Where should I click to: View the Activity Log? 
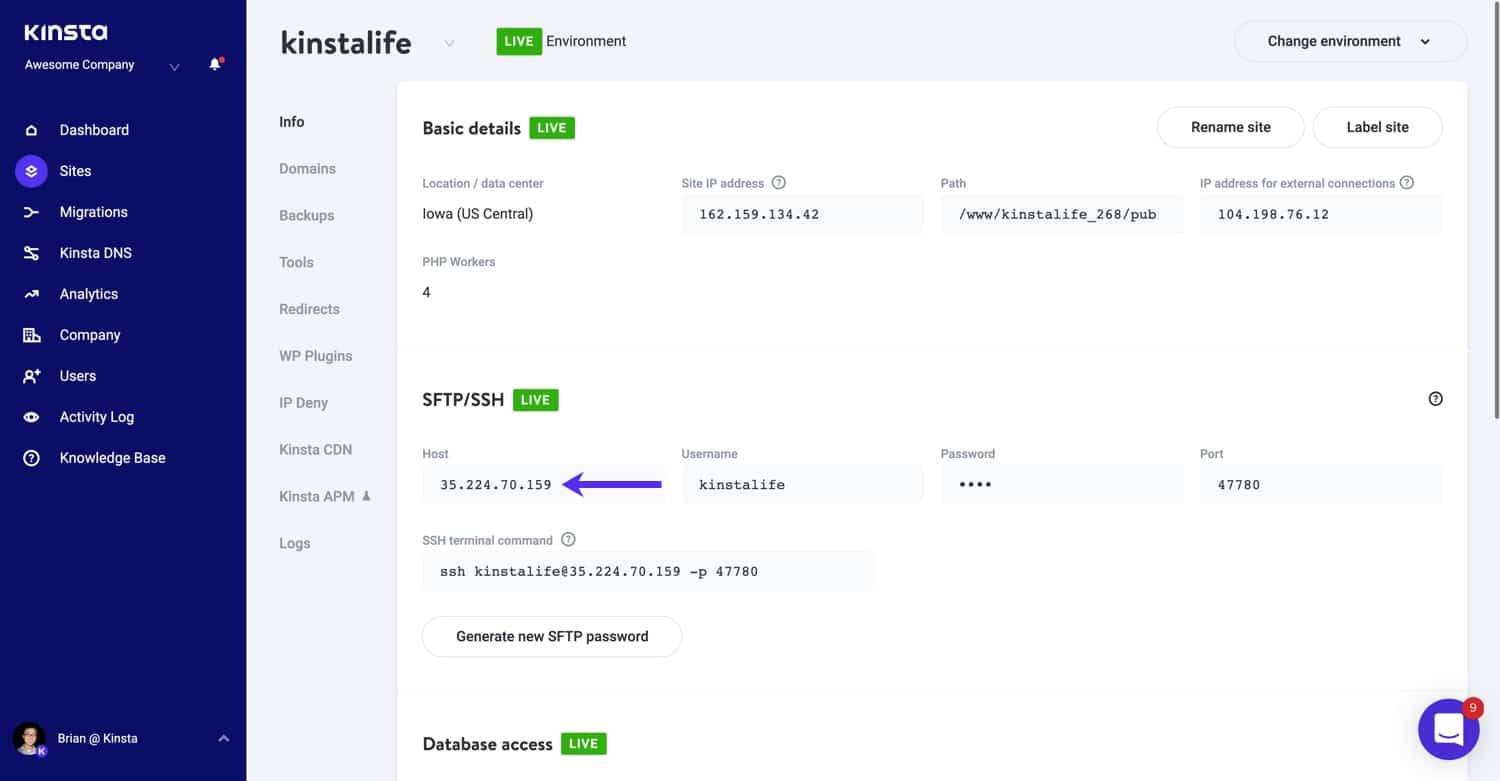(97, 416)
